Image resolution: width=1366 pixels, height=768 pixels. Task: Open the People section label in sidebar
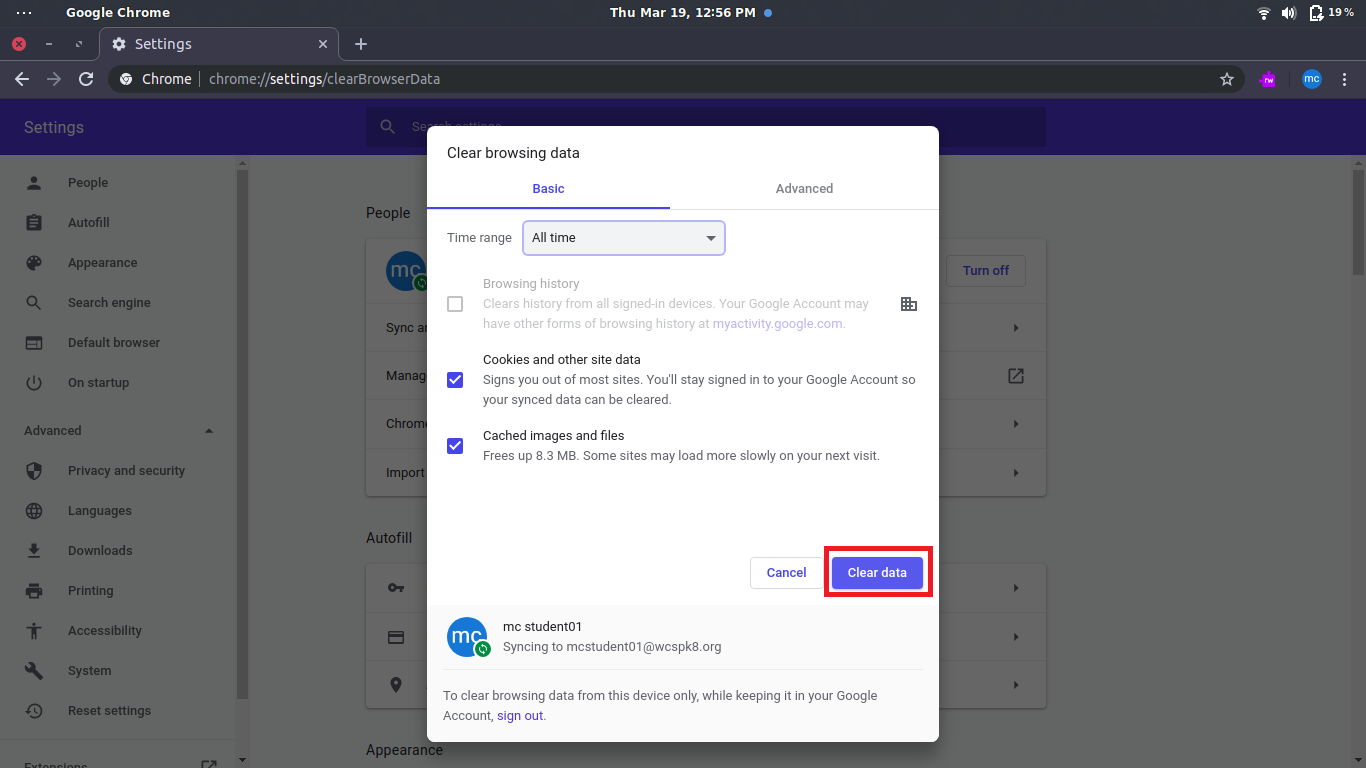(x=88, y=183)
